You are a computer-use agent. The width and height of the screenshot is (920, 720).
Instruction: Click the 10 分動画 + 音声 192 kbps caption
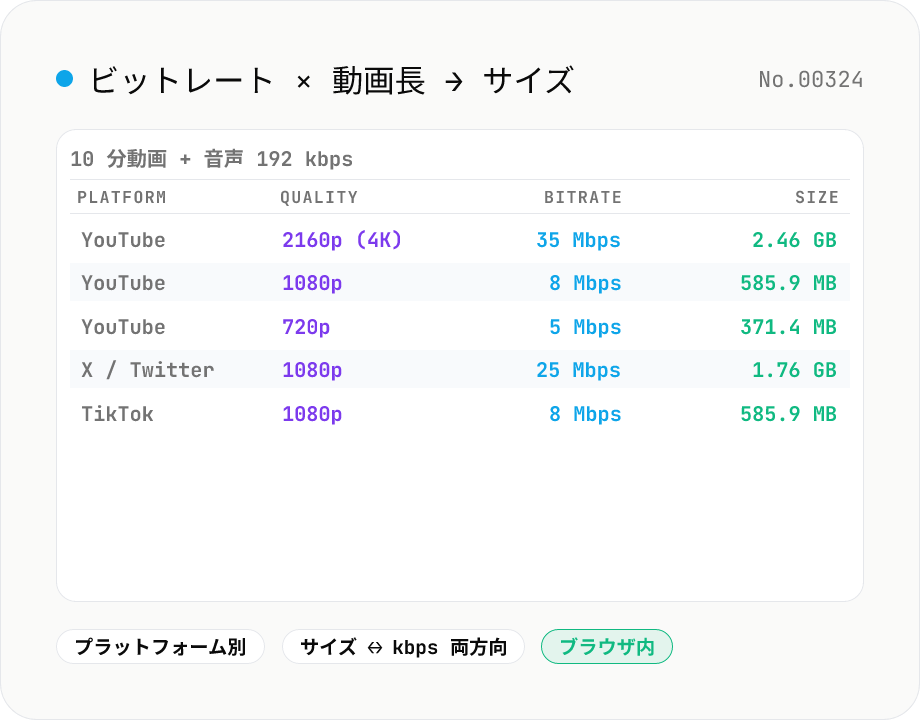pos(212,159)
